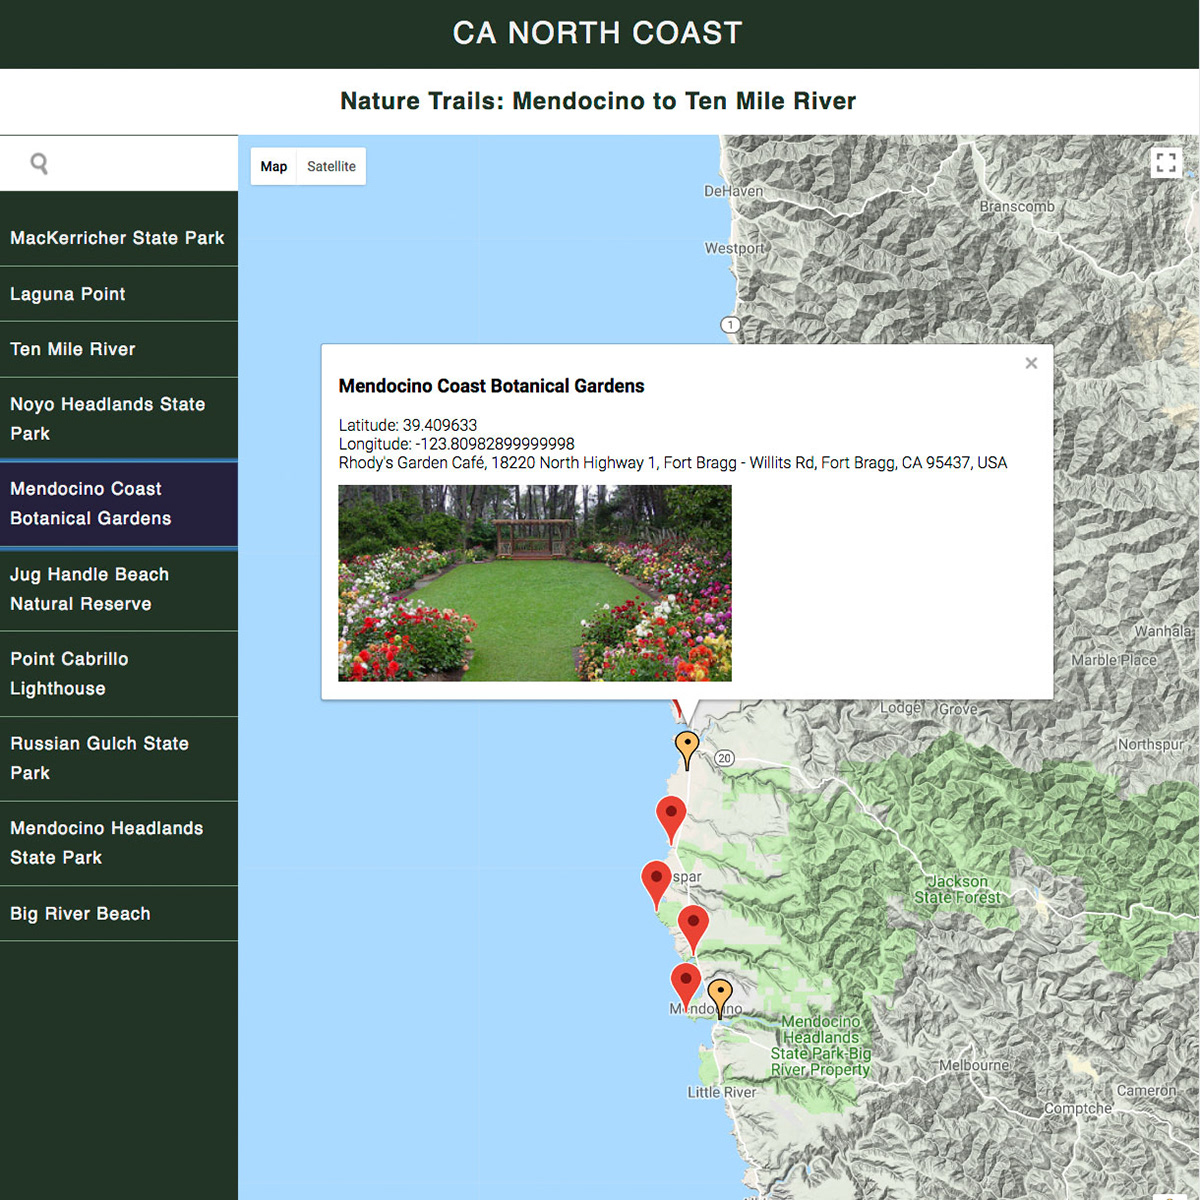This screenshot has width=1200, height=1200.
Task: Click into the sidebar search field
Action: pos(119,163)
